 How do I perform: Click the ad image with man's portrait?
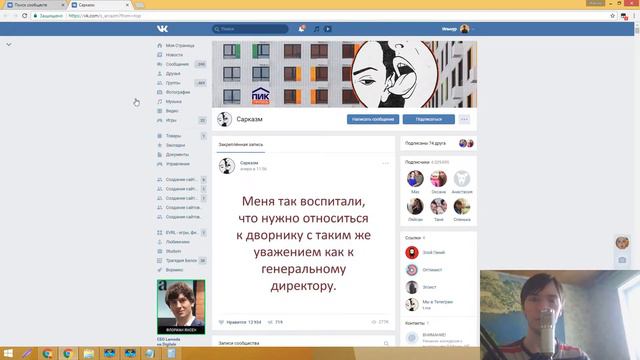181,307
